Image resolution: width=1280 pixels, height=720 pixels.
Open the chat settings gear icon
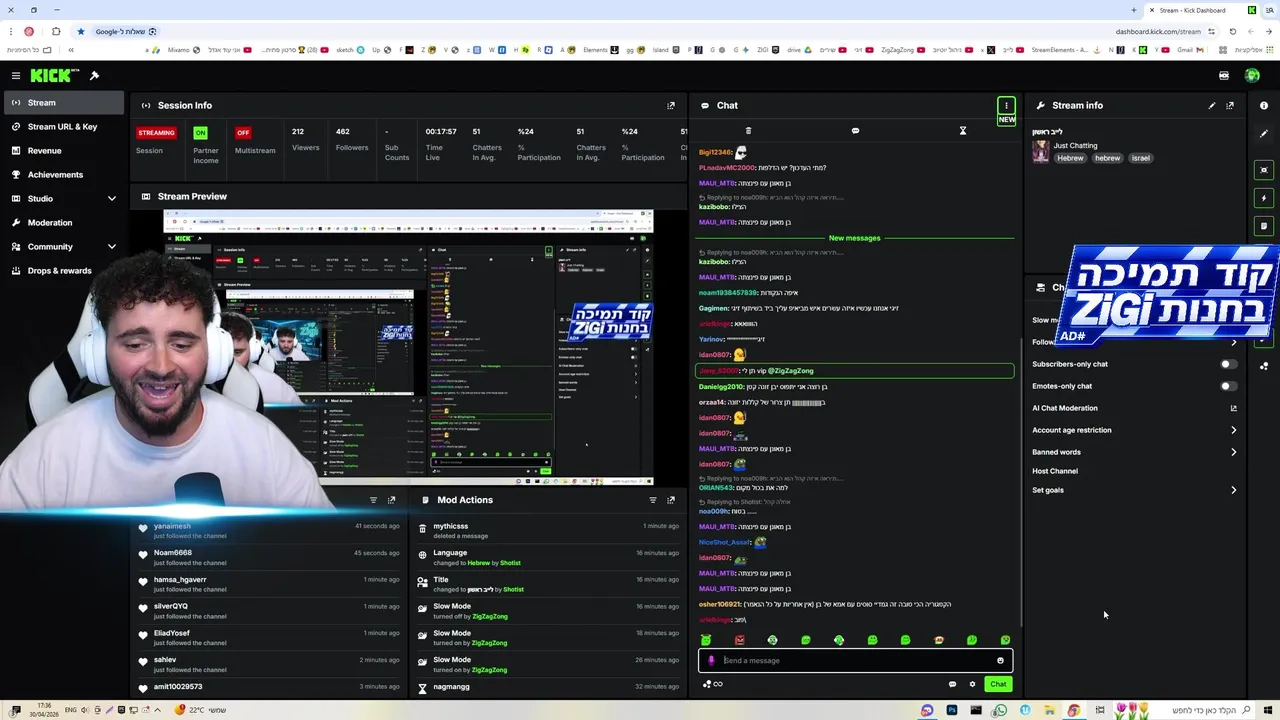pos(972,684)
